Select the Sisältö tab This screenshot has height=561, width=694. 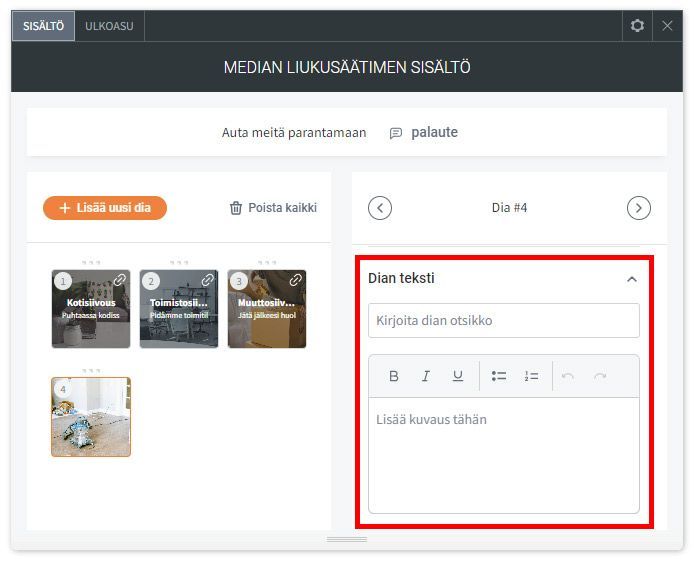pos(43,26)
